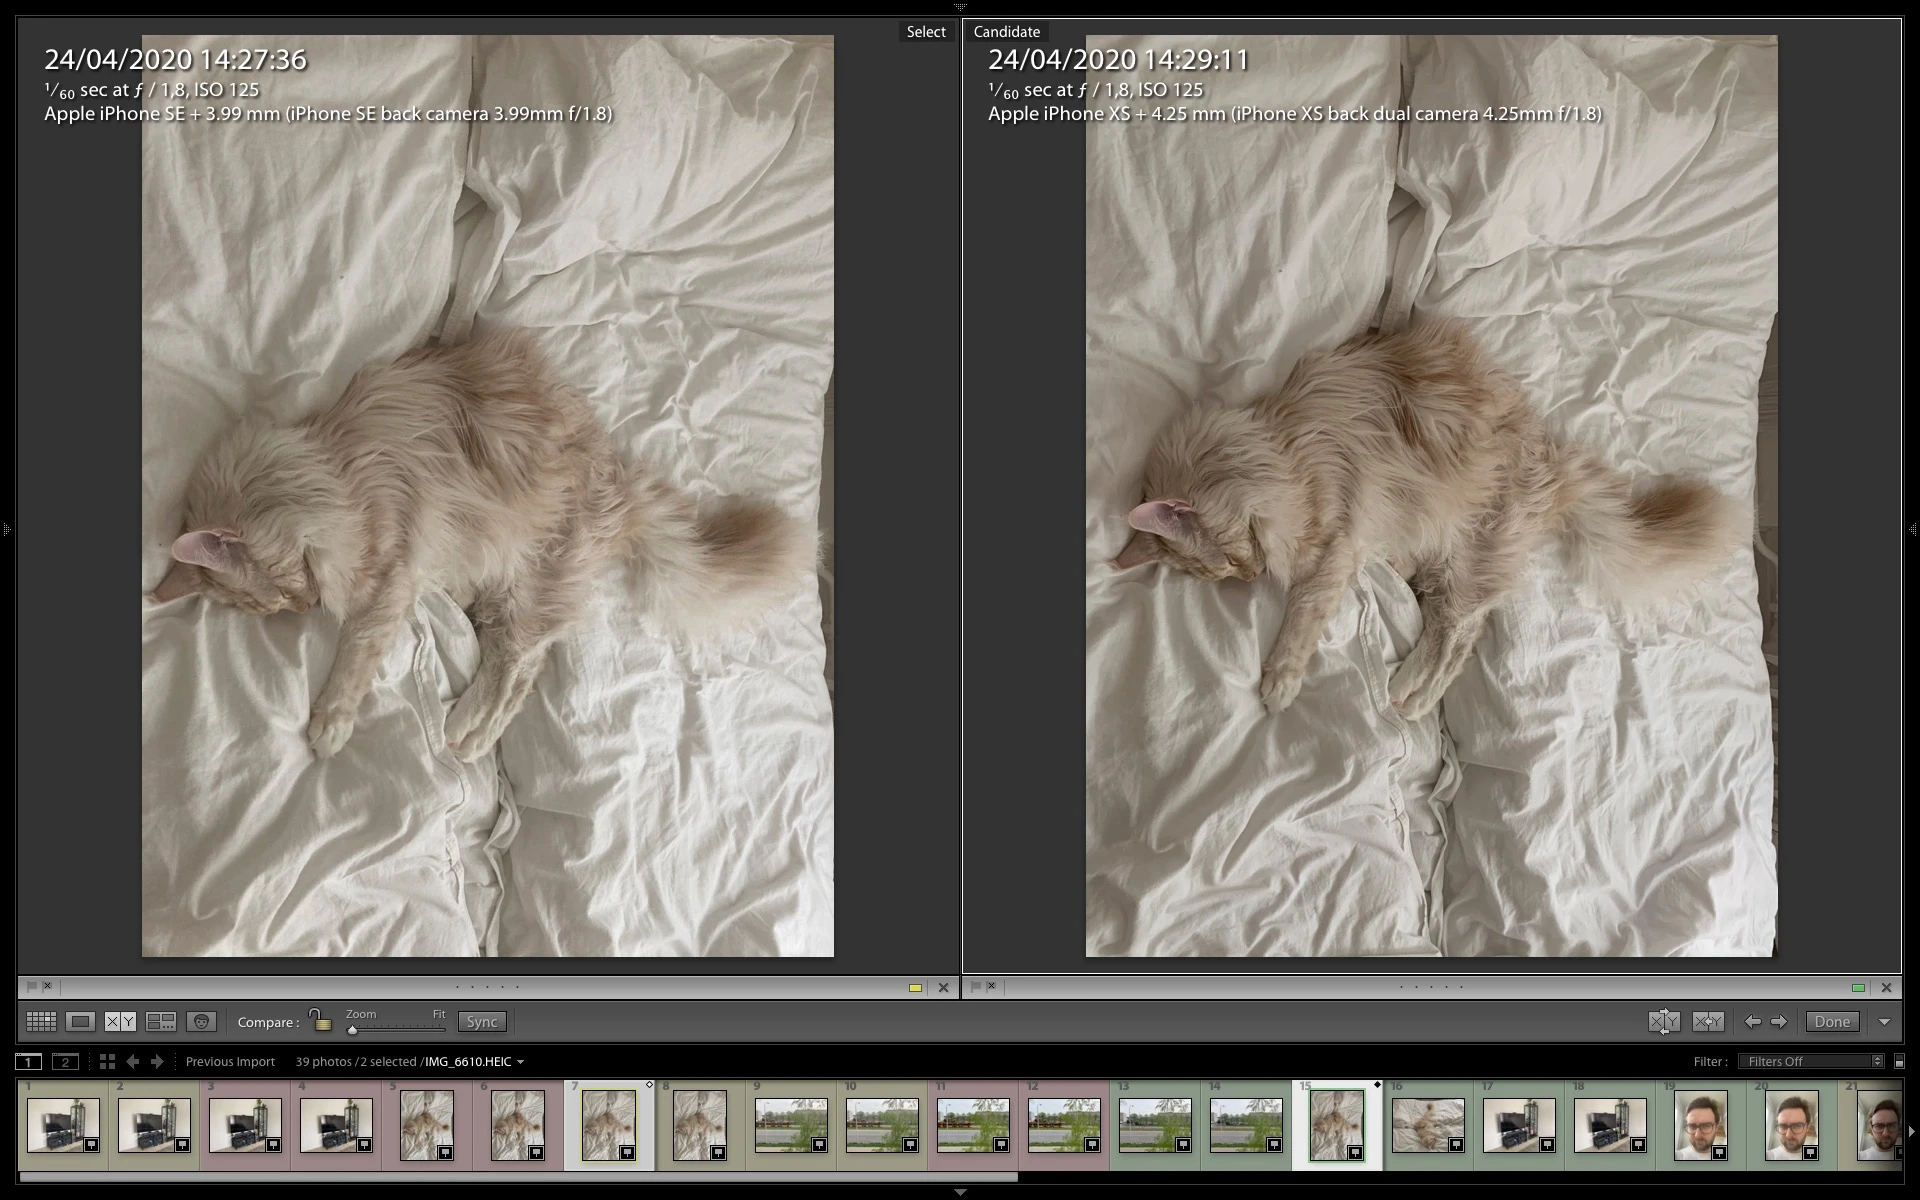Expand the top module picker panel
1920x1200 pixels.
960,7
